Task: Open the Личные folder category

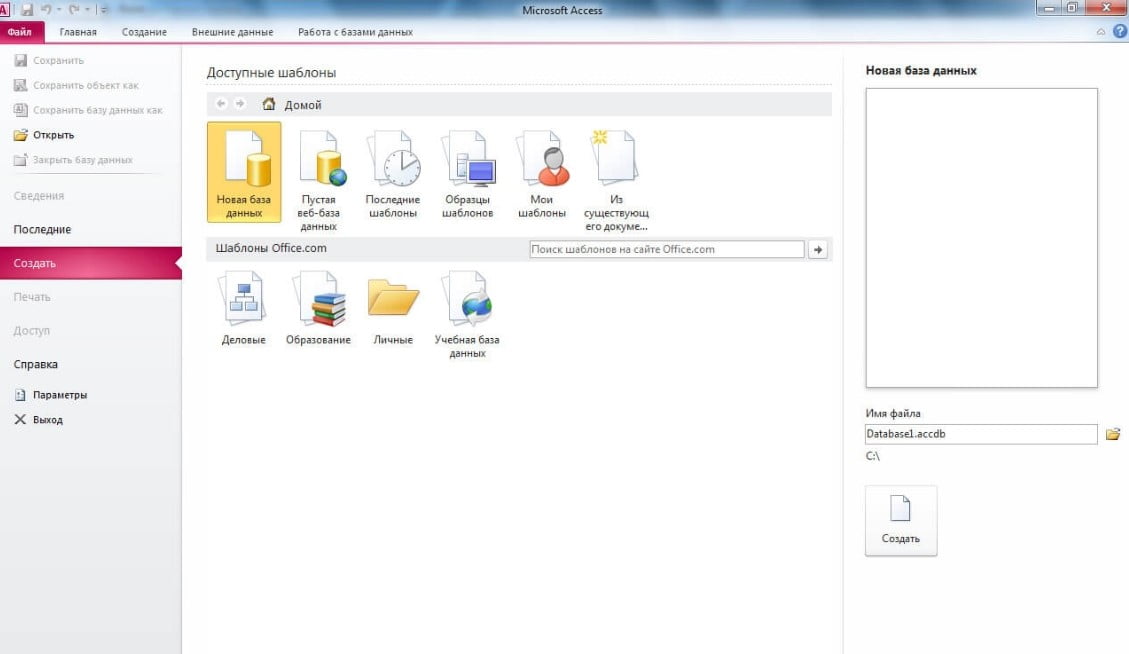Action: click(392, 308)
